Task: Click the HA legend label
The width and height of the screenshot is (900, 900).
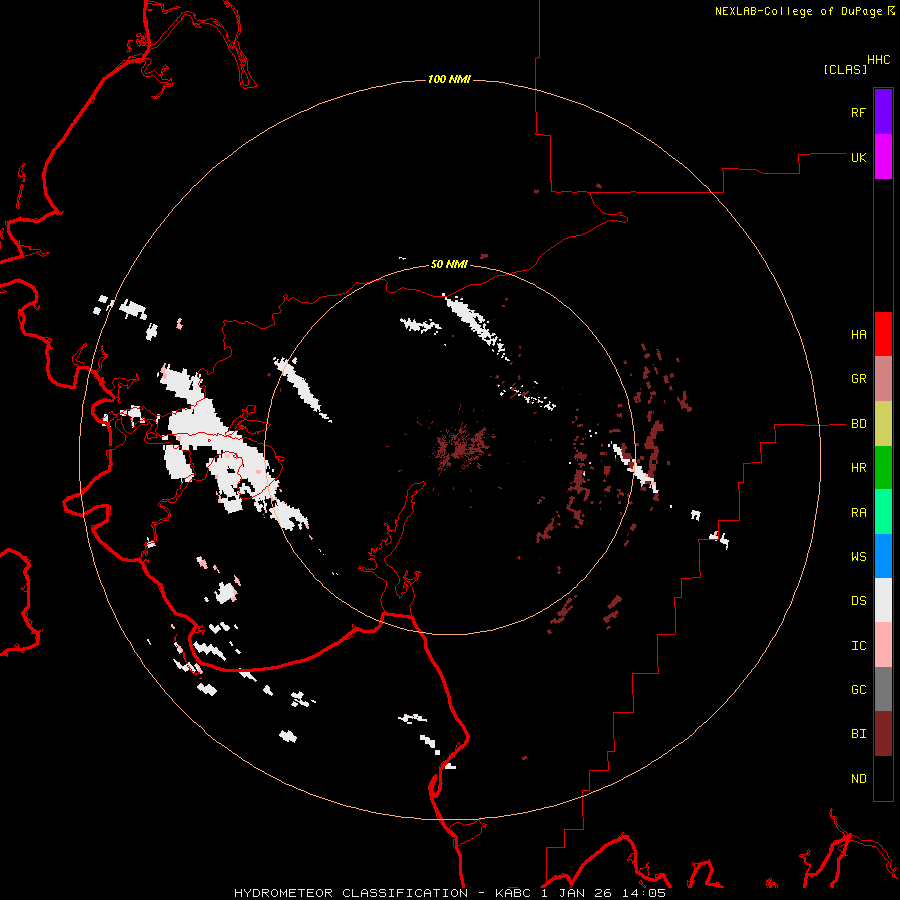Action: (x=858, y=335)
